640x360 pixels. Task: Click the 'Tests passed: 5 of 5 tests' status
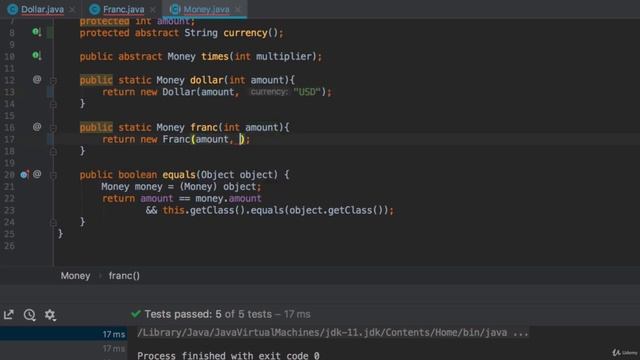[208, 314]
